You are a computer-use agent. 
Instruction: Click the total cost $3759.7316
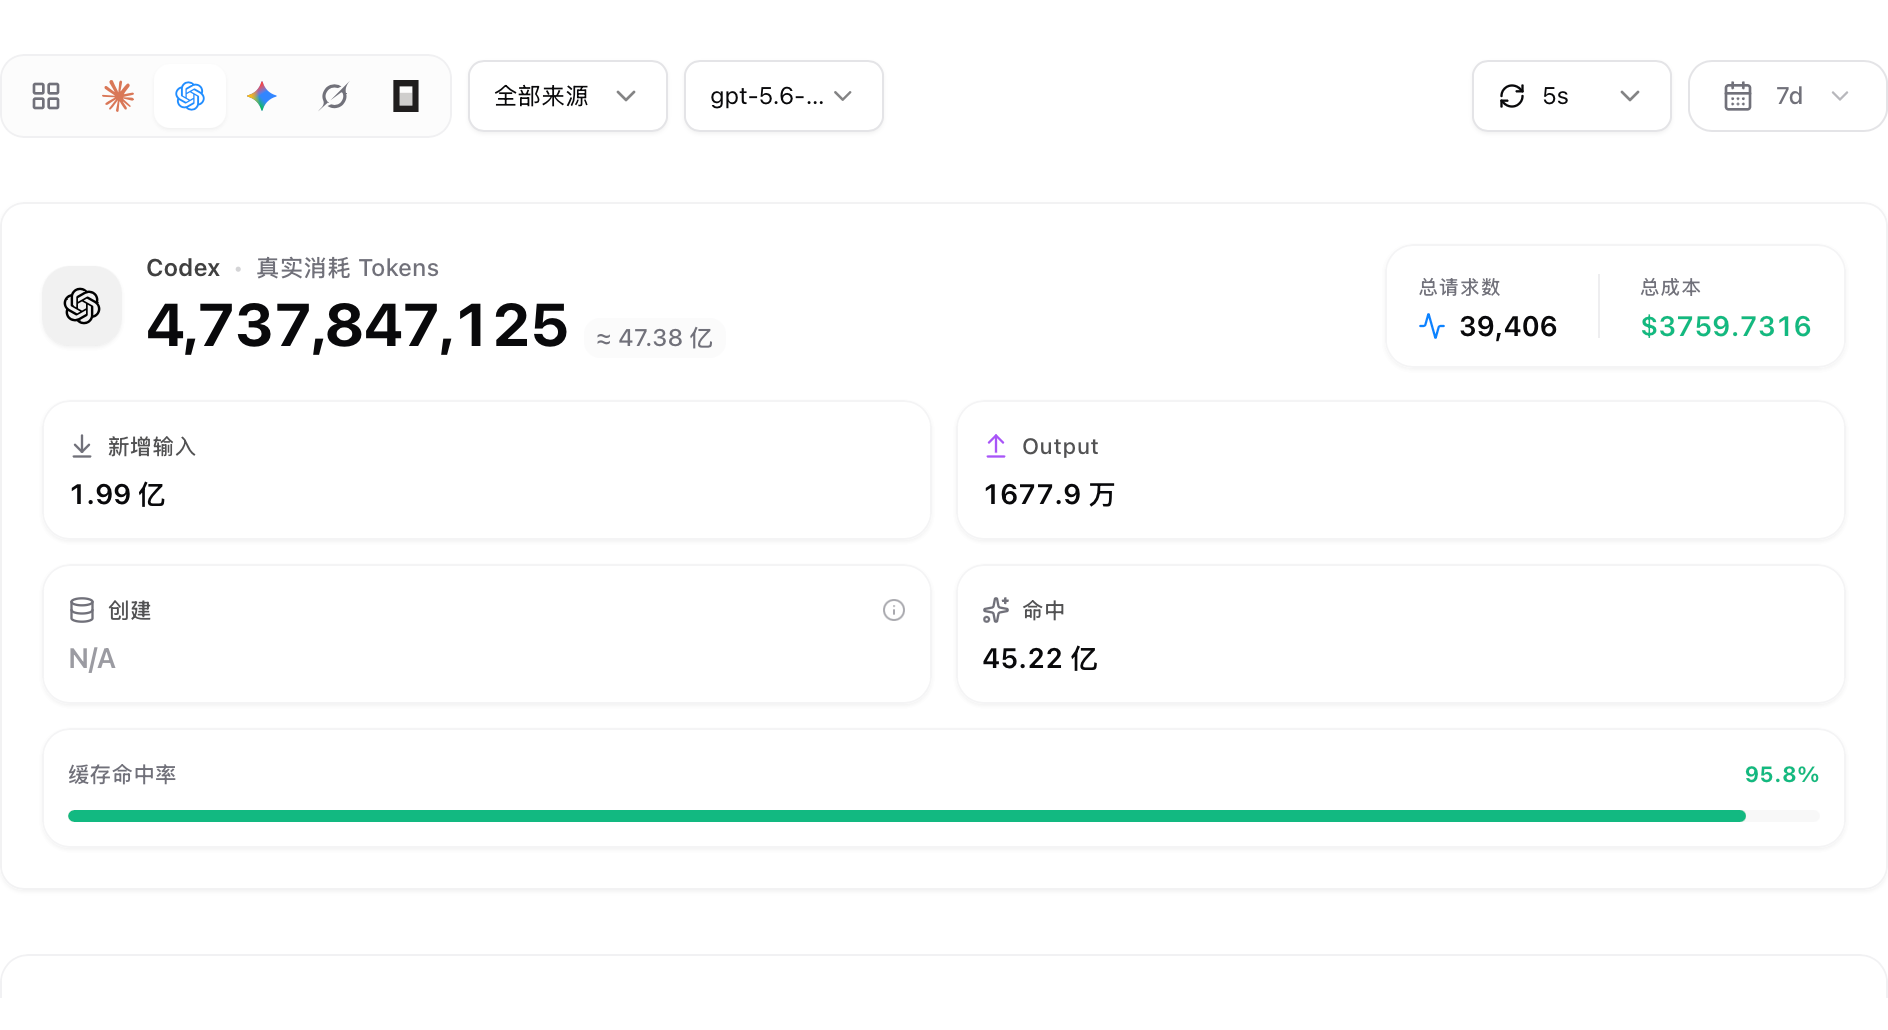coord(1726,326)
